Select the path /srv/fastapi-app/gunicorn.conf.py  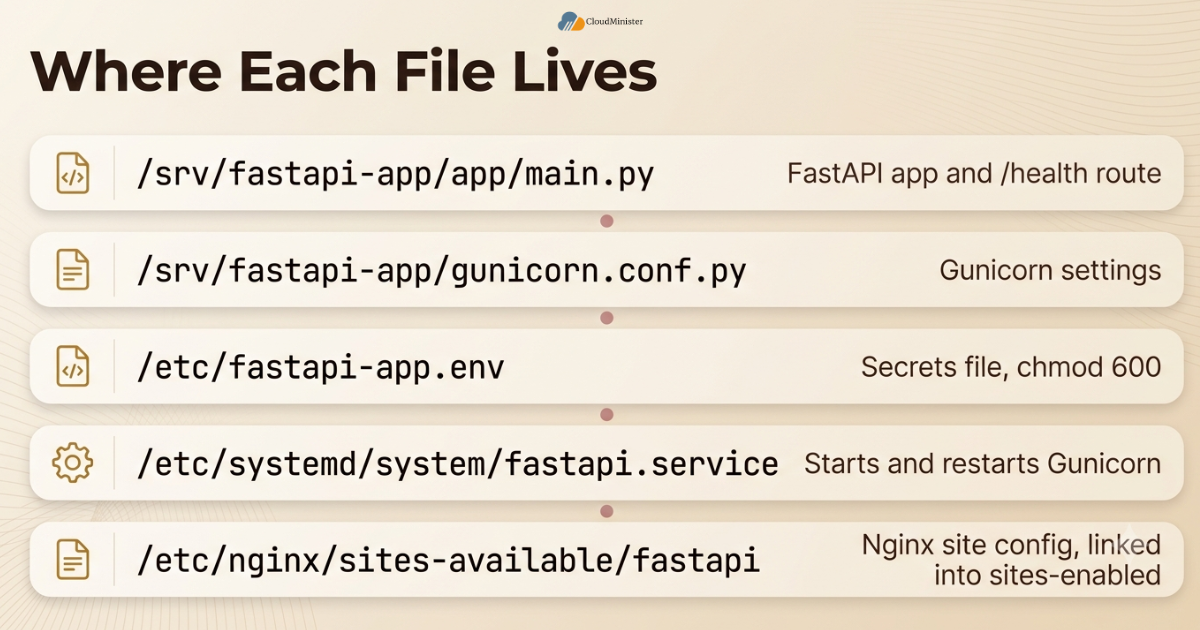tap(441, 272)
